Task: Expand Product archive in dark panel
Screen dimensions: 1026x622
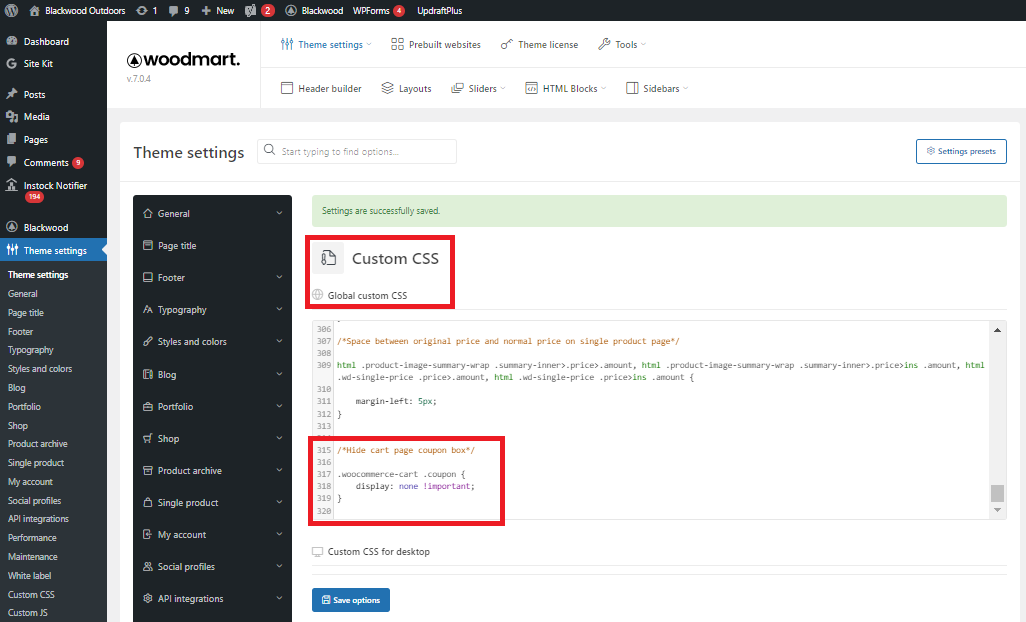Action: 212,470
